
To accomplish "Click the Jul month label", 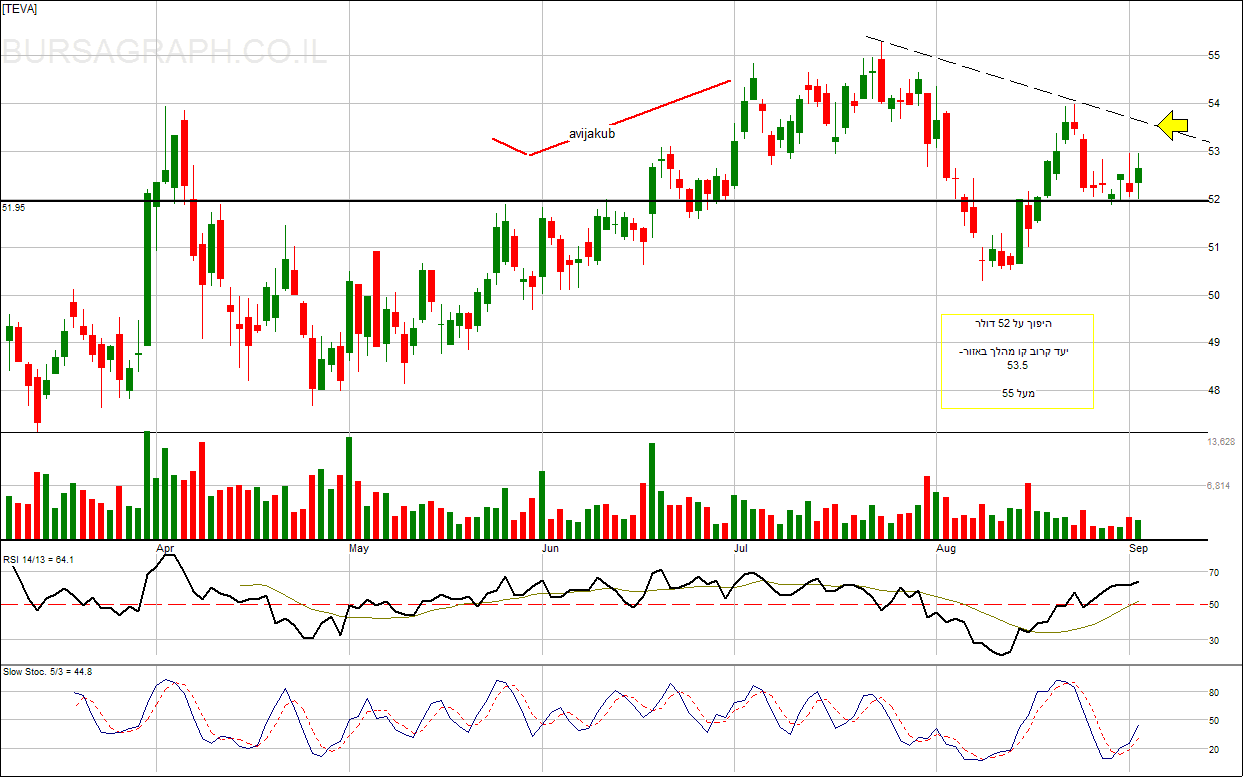I will click(x=741, y=548).
